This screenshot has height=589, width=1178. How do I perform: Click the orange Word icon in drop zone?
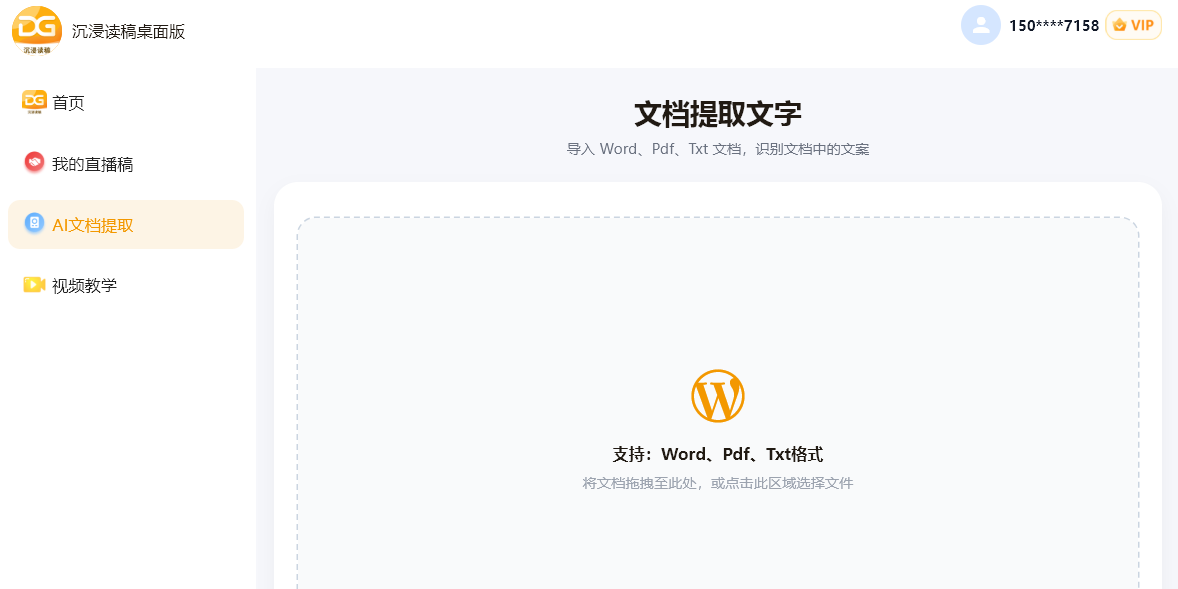[717, 396]
